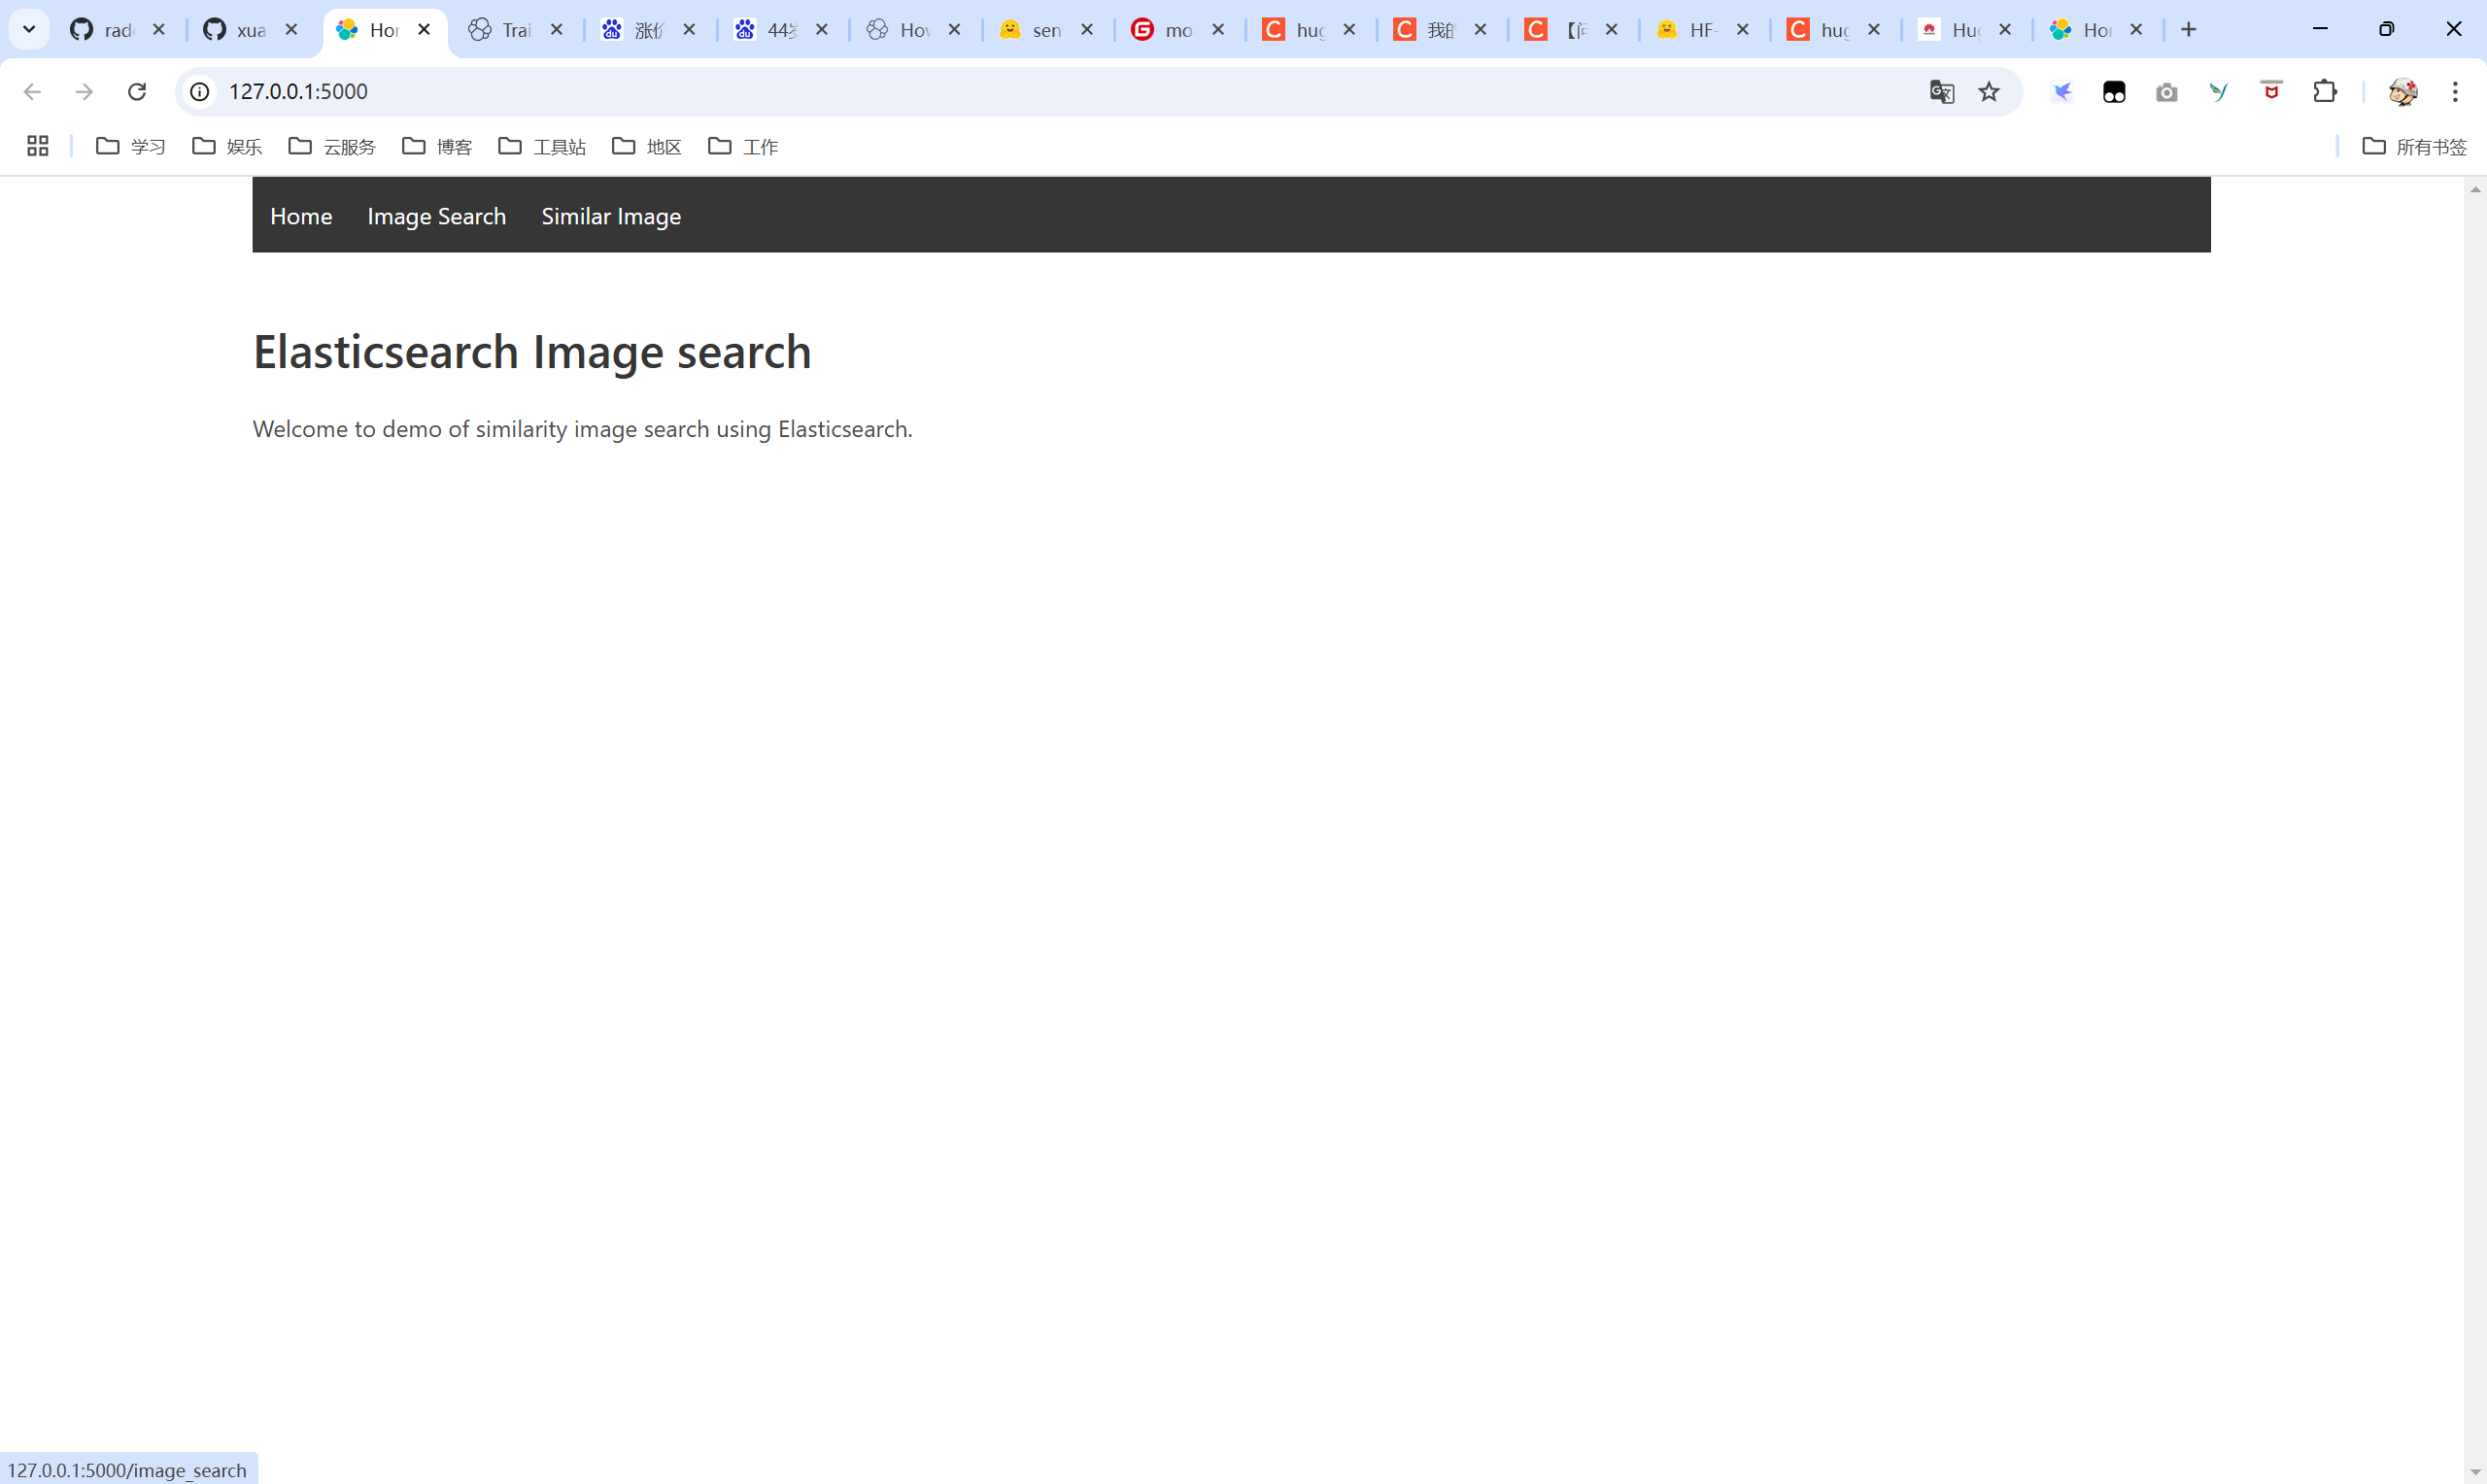Bookmark this page with the star icon
The width and height of the screenshot is (2487, 1484).
(1989, 92)
